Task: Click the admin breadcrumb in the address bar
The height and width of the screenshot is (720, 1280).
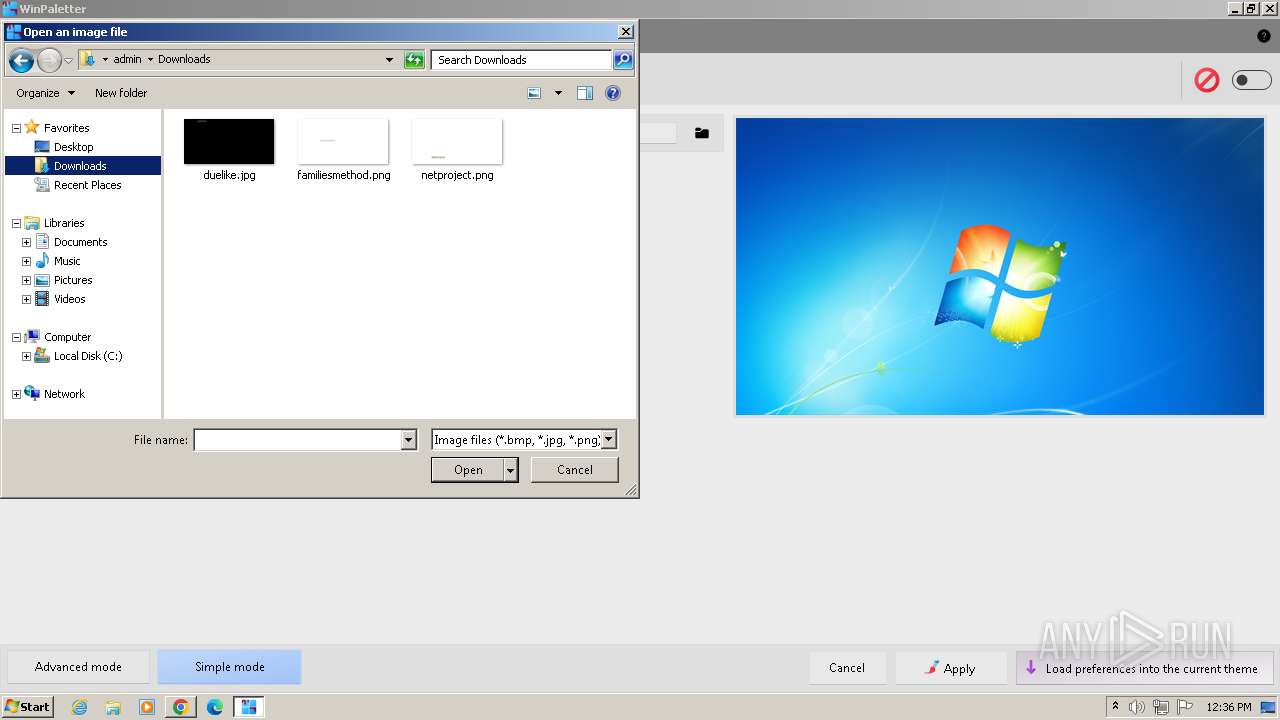Action: click(127, 60)
